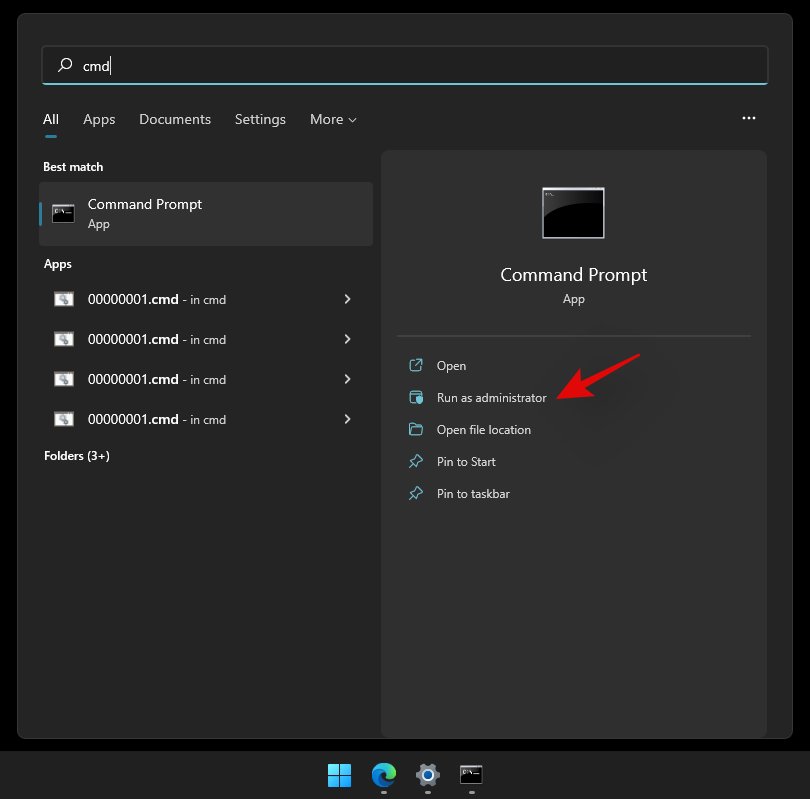This screenshot has height=799, width=810.
Task: Open the Settings gear icon in taskbar
Action: click(428, 774)
